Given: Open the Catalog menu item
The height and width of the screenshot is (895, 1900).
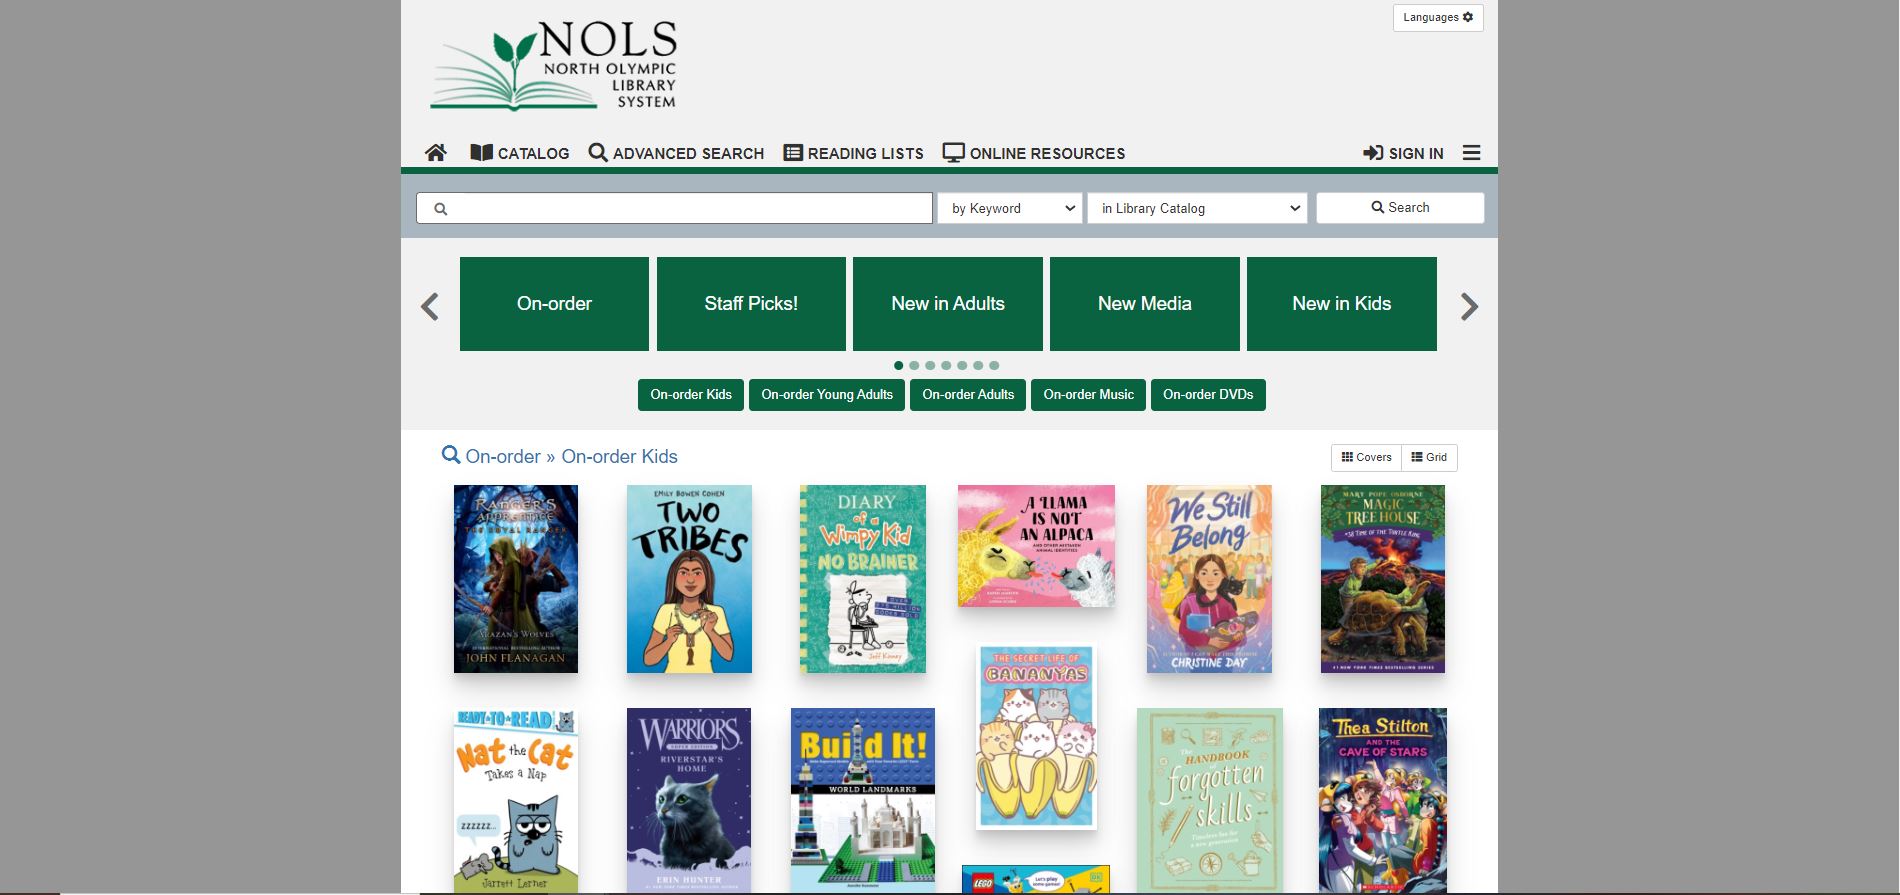Looking at the screenshot, I should [x=520, y=153].
